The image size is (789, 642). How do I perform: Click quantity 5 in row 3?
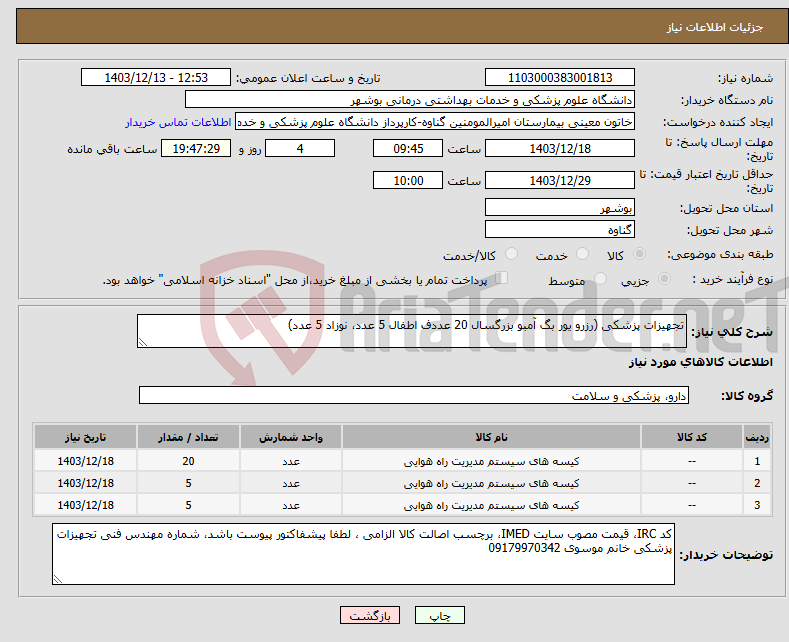coord(188,505)
